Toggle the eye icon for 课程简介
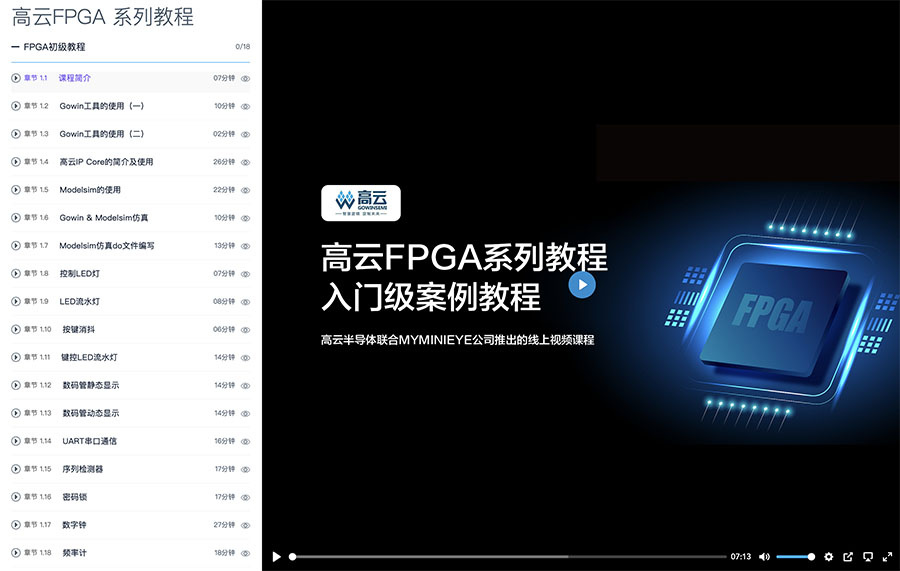The image size is (900, 571). 245,78
